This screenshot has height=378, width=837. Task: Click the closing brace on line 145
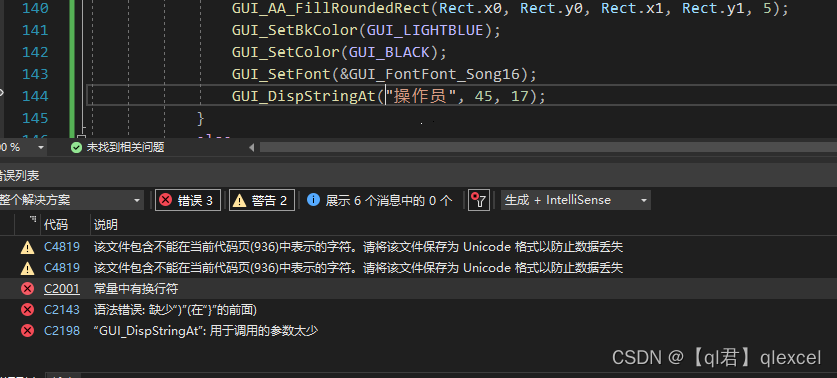(201, 118)
